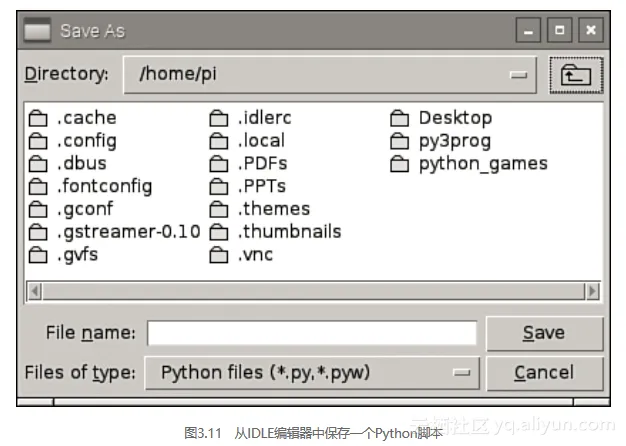
Task: Click the .config folder icon
Action: (38, 141)
